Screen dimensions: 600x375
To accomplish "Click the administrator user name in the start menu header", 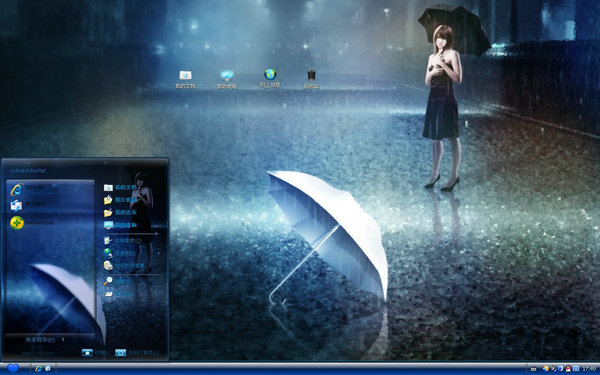I will pos(28,170).
